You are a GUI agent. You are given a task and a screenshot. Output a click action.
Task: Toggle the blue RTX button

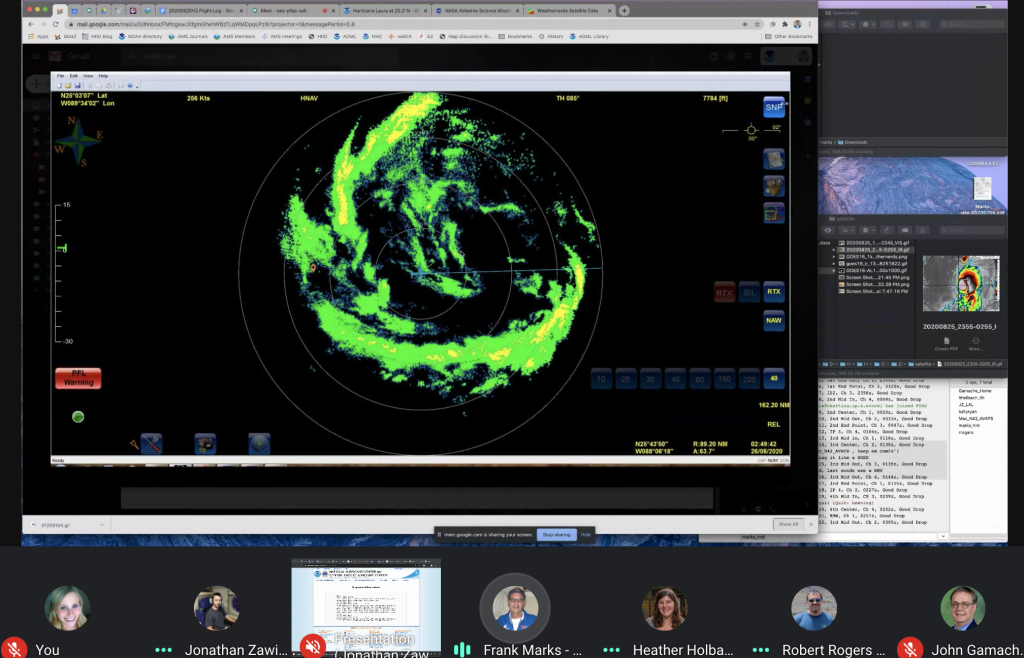tap(774, 292)
